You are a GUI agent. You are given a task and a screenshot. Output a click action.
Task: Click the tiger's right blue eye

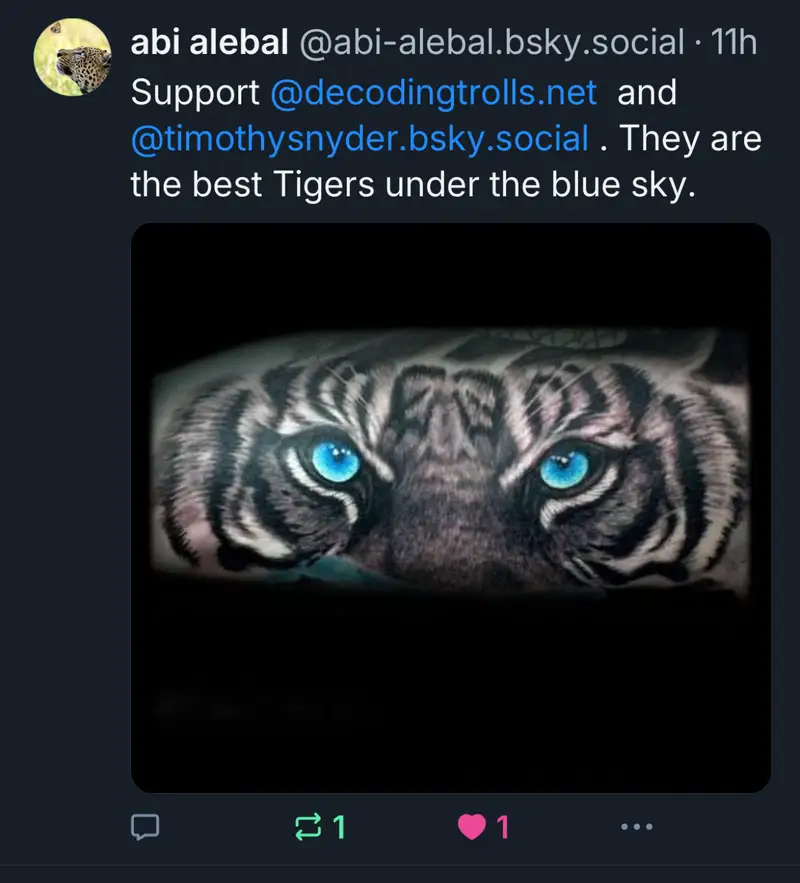[x=566, y=466]
